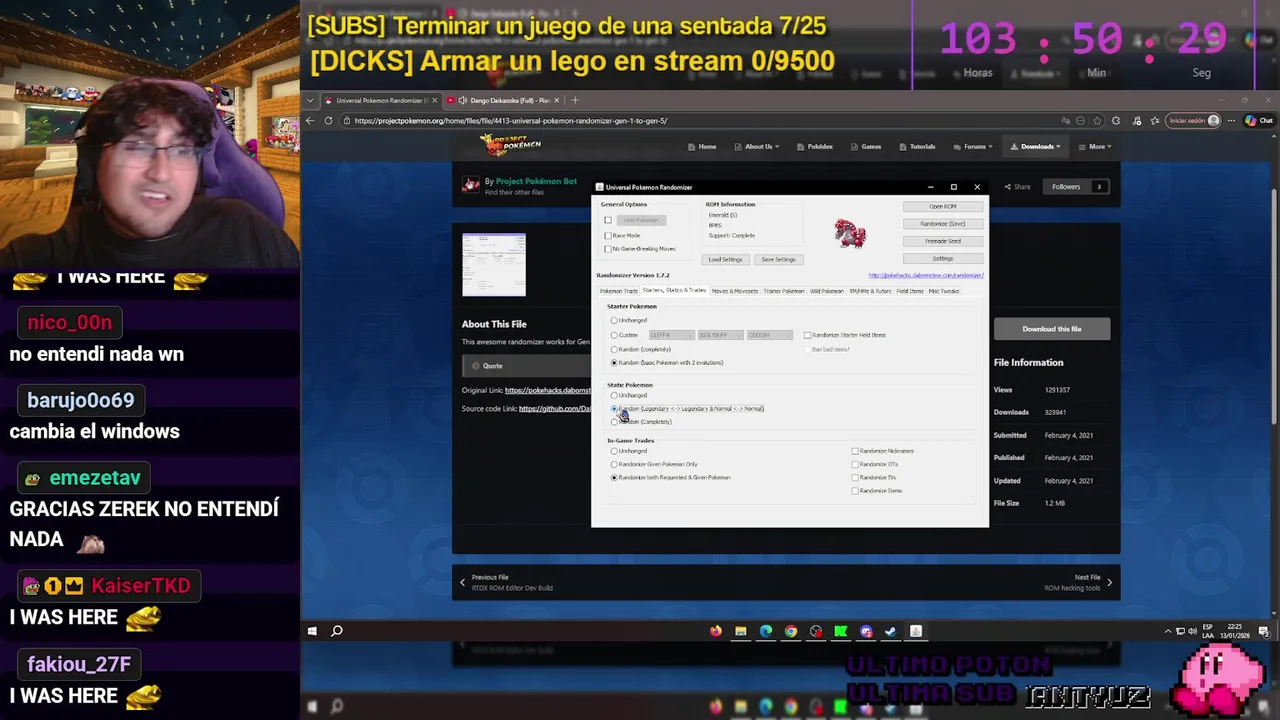
Task: Switch to the Trainer Pokemon tab
Action: (784, 291)
